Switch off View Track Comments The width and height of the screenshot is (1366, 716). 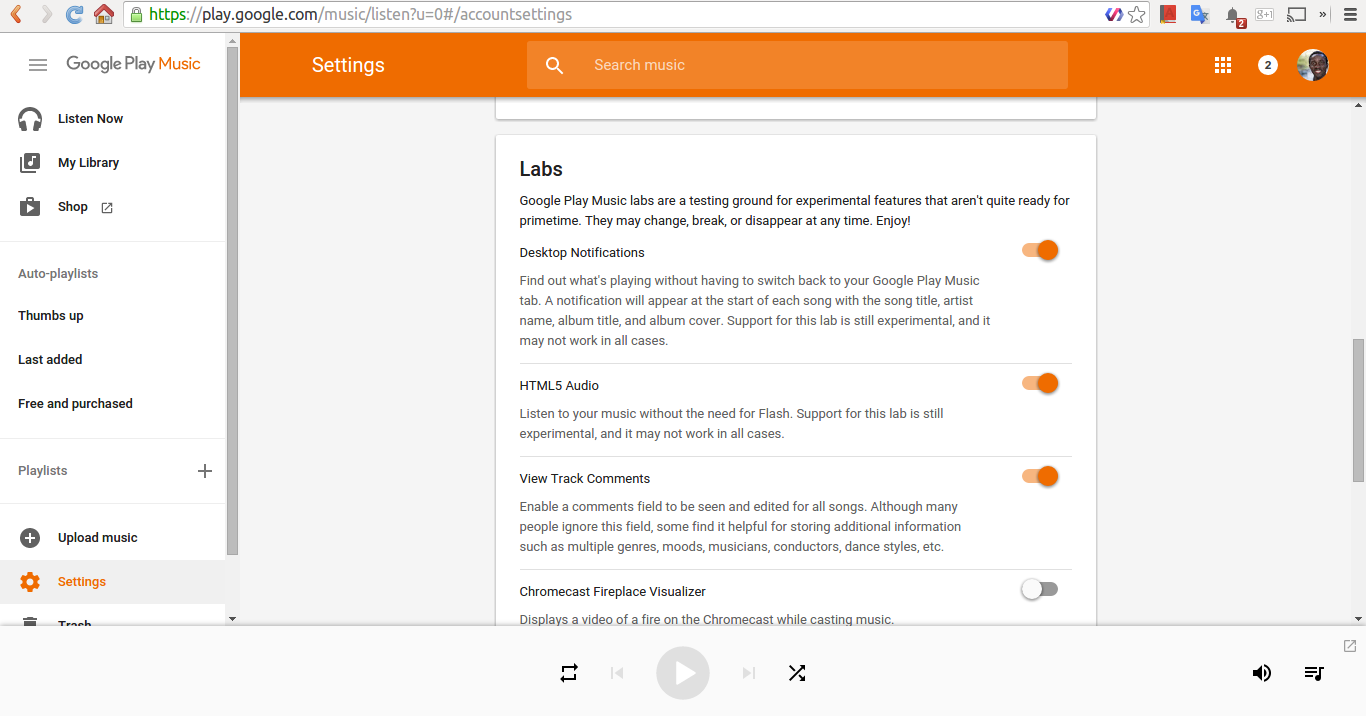(x=1040, y=477)
